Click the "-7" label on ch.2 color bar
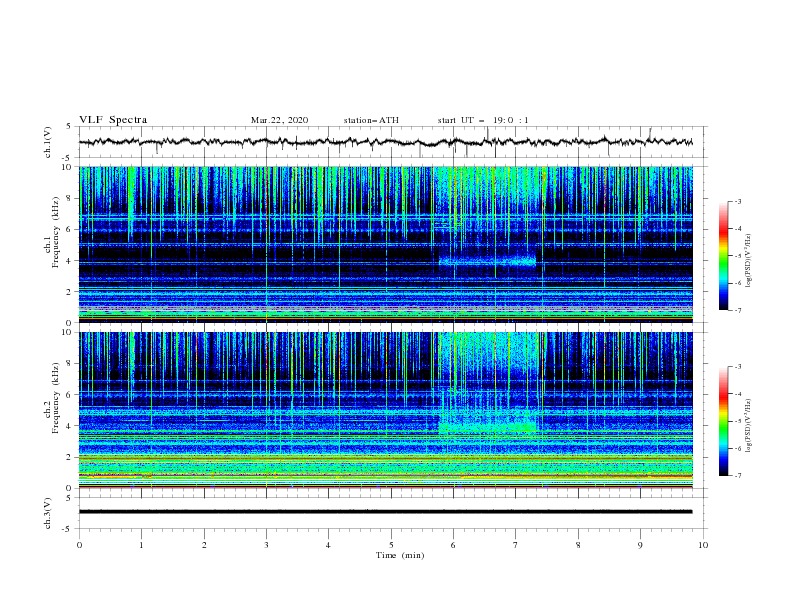Image resolution: width=792 pixels, height=612 pixels. point(737,476)
